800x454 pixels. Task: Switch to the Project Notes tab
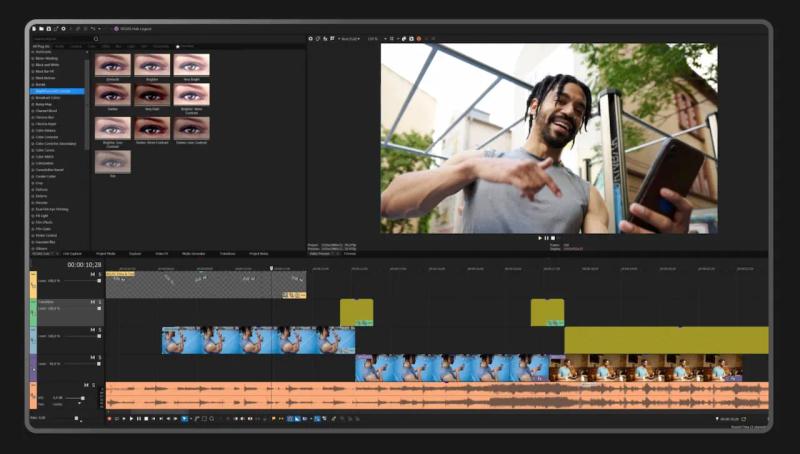click(x=259, y=254)
